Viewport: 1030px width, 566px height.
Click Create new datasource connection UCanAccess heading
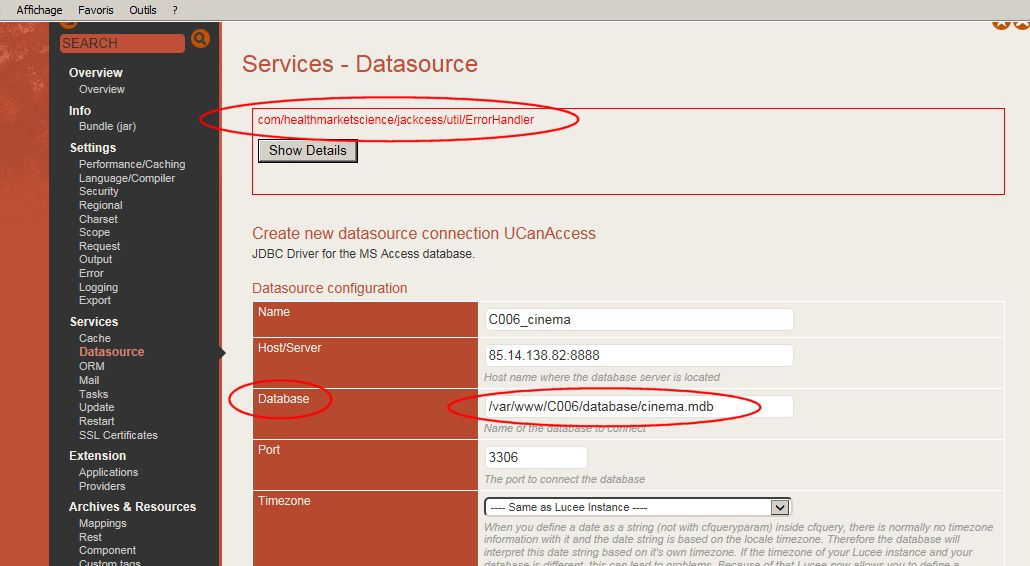coord(424,234)
